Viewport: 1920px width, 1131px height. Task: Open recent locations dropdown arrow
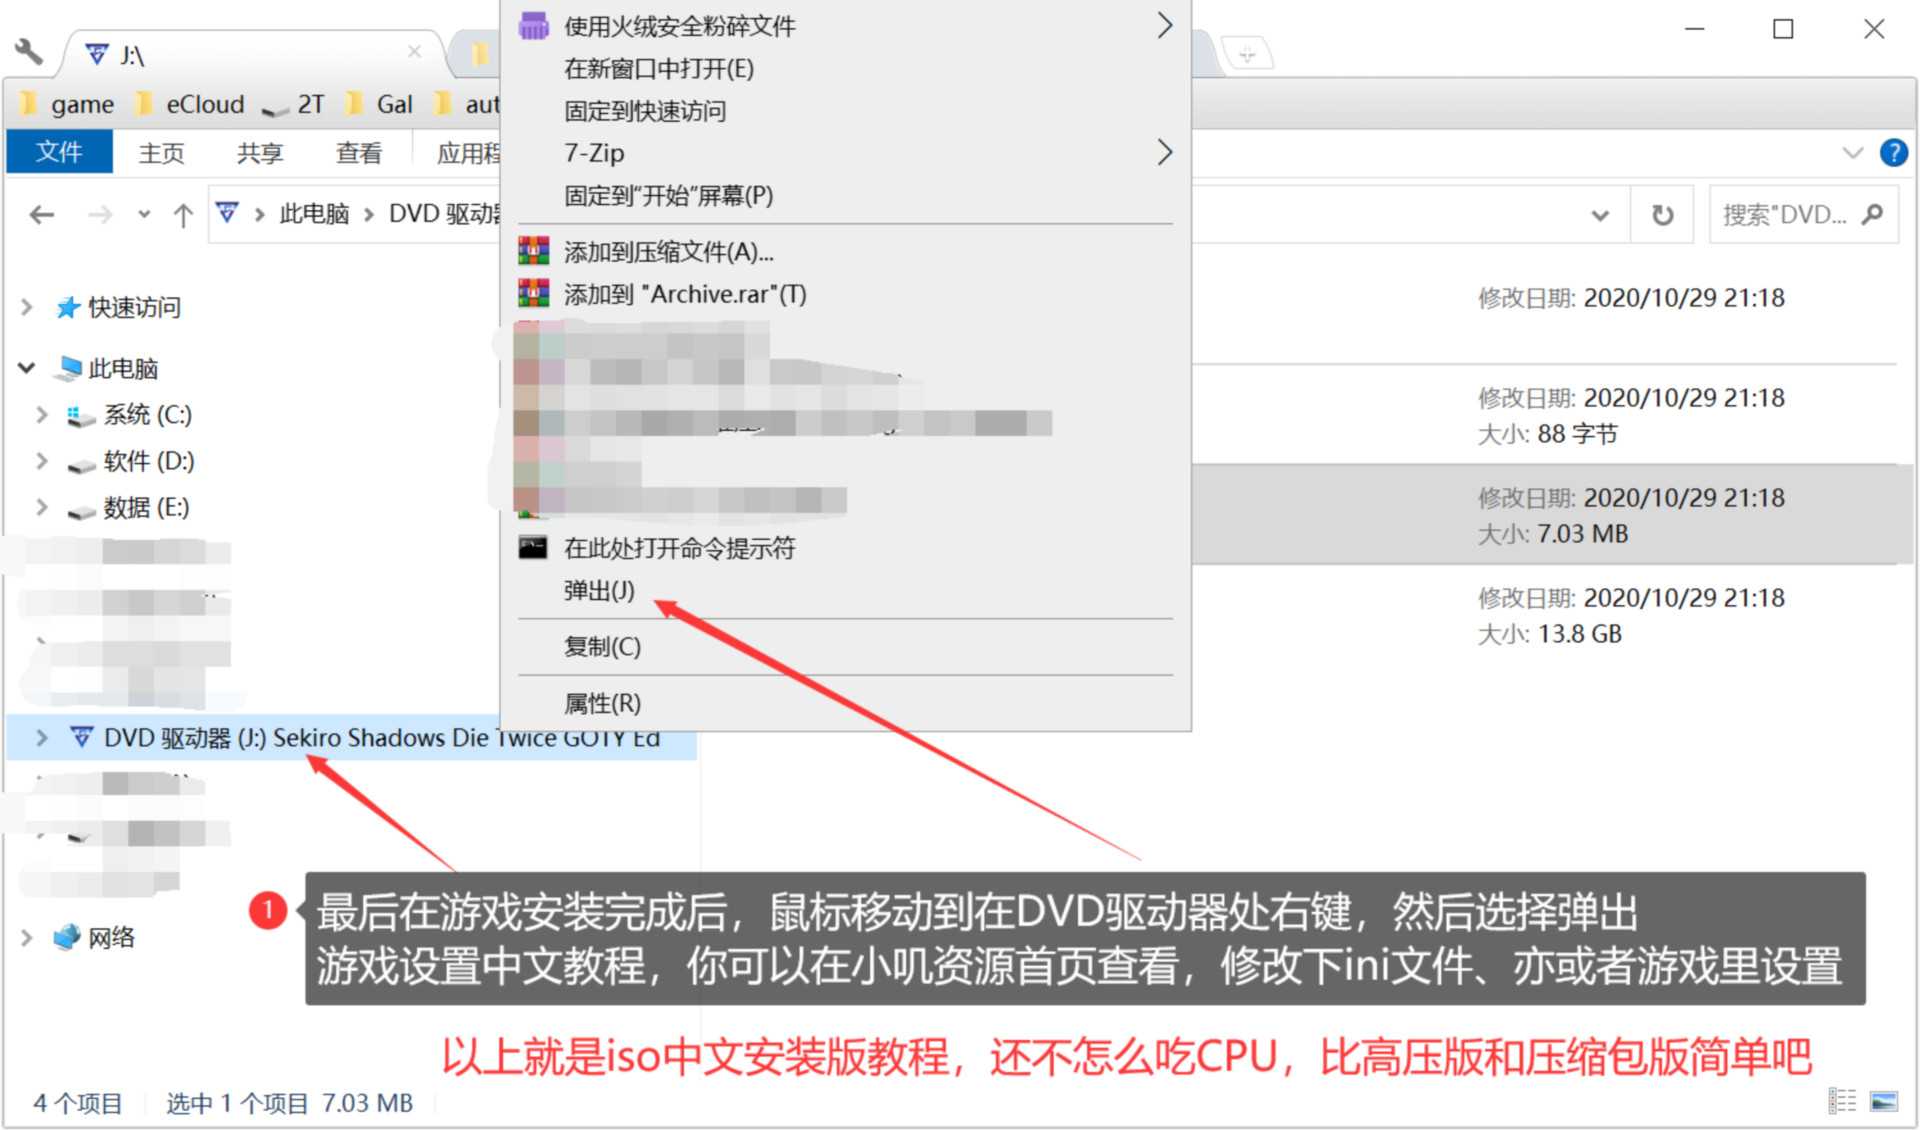coord(144,214)
